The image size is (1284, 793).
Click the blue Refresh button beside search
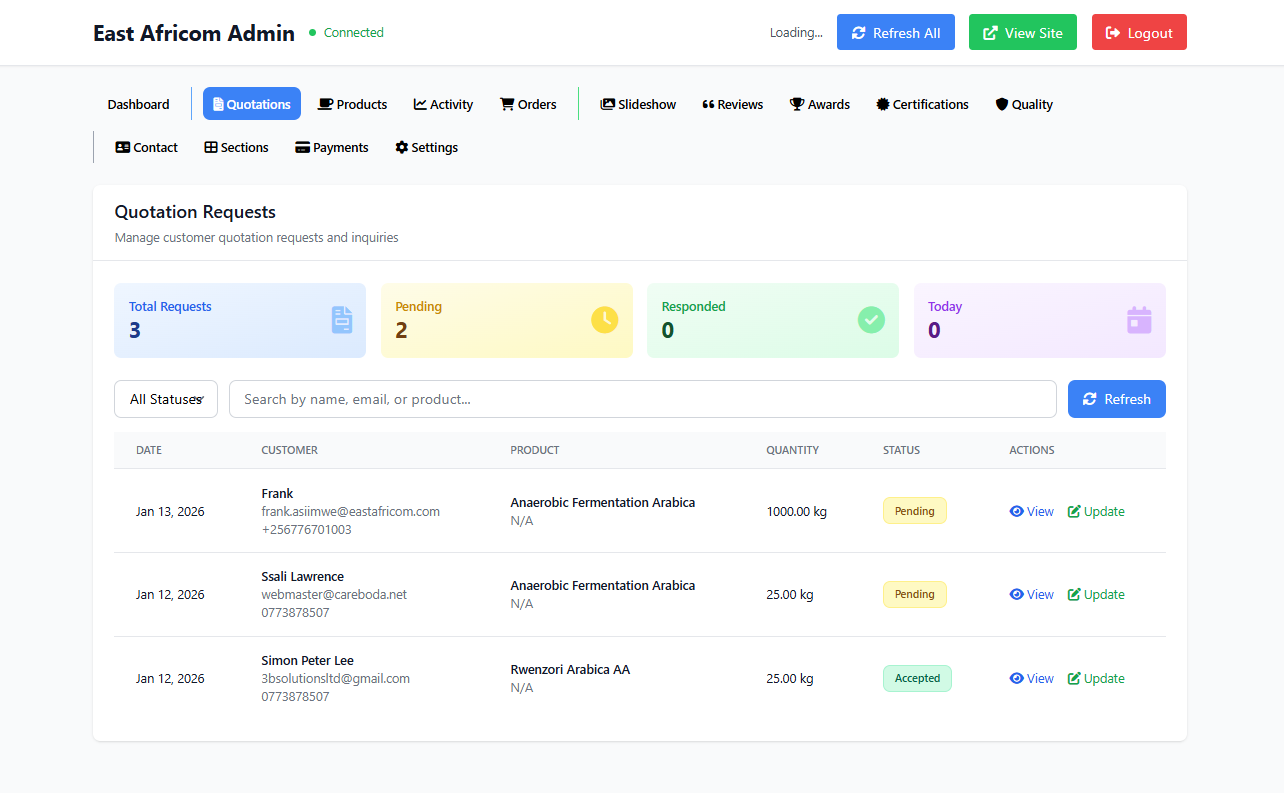click(1117, 399)
